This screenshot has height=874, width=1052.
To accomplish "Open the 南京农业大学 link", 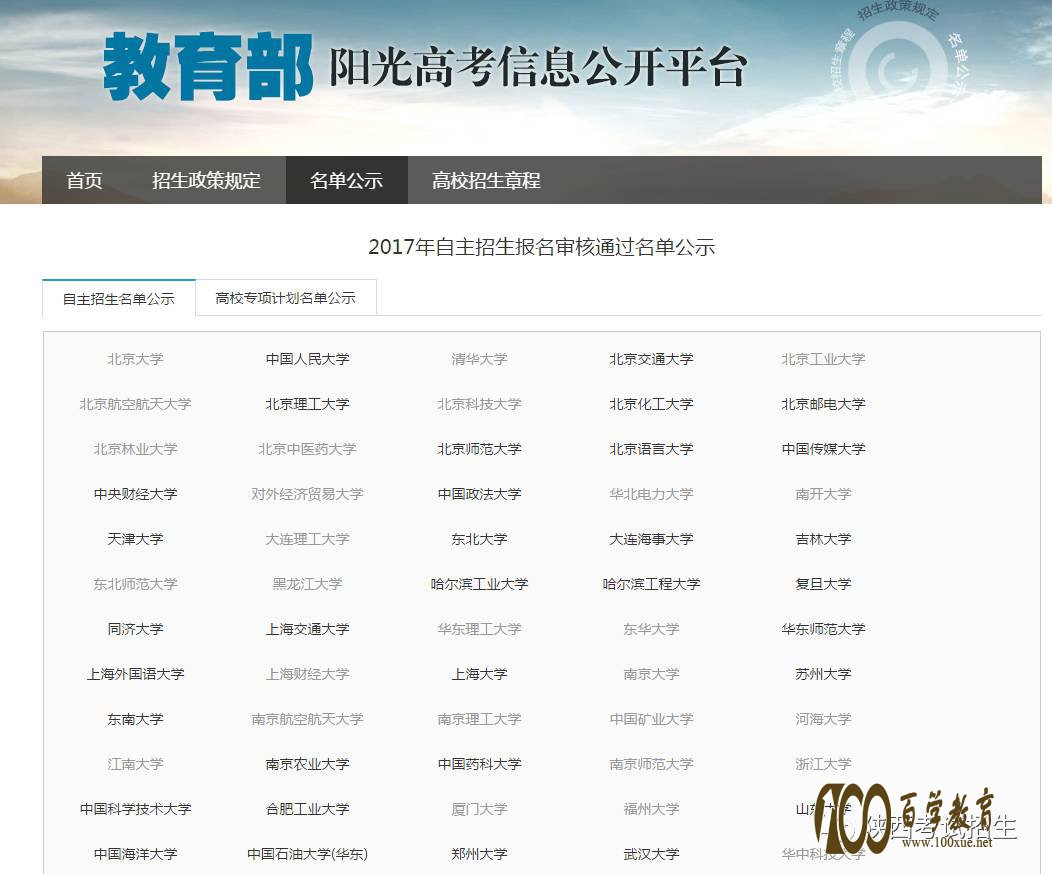I will tap(307, 763).
